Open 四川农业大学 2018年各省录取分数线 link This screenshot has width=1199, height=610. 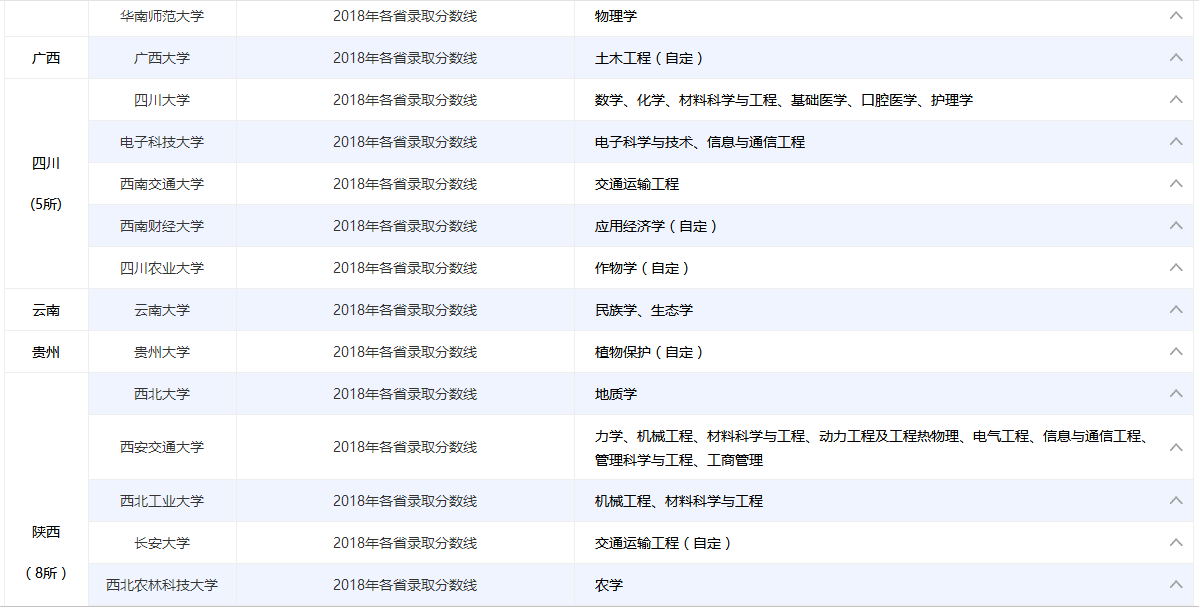(x=405, y=268)
